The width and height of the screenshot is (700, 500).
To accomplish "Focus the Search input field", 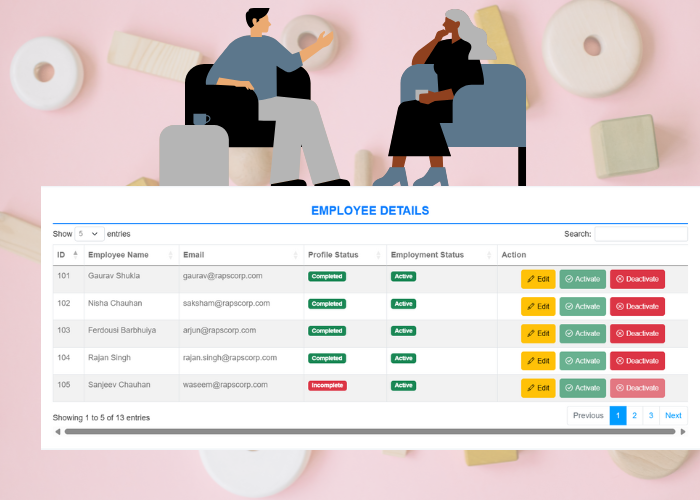I will 641,234.
